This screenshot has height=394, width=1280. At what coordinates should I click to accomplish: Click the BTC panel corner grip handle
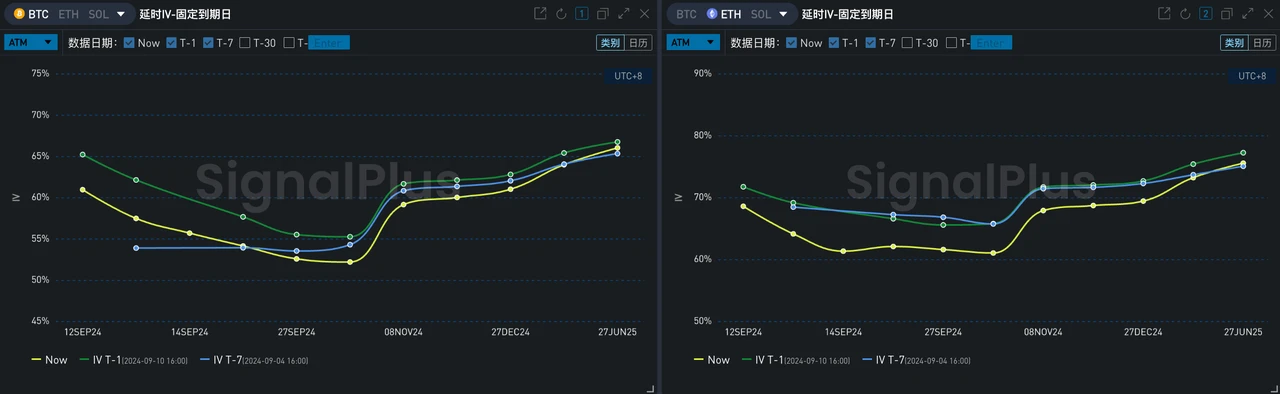click(x=651, y=388)
